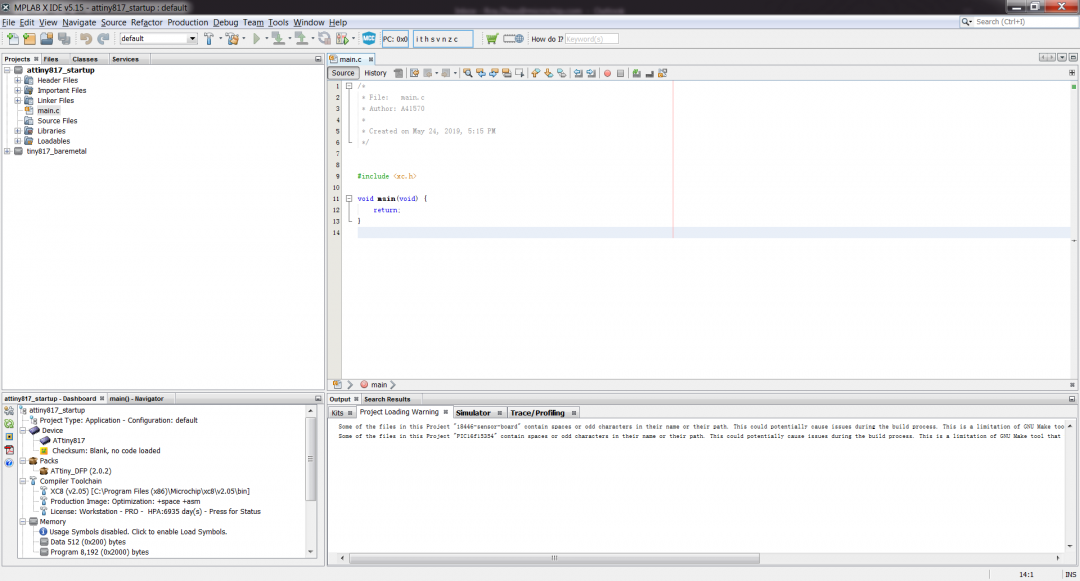
Task: Collapse the Device node in Dashboard
Action: [x=23, y=430]
